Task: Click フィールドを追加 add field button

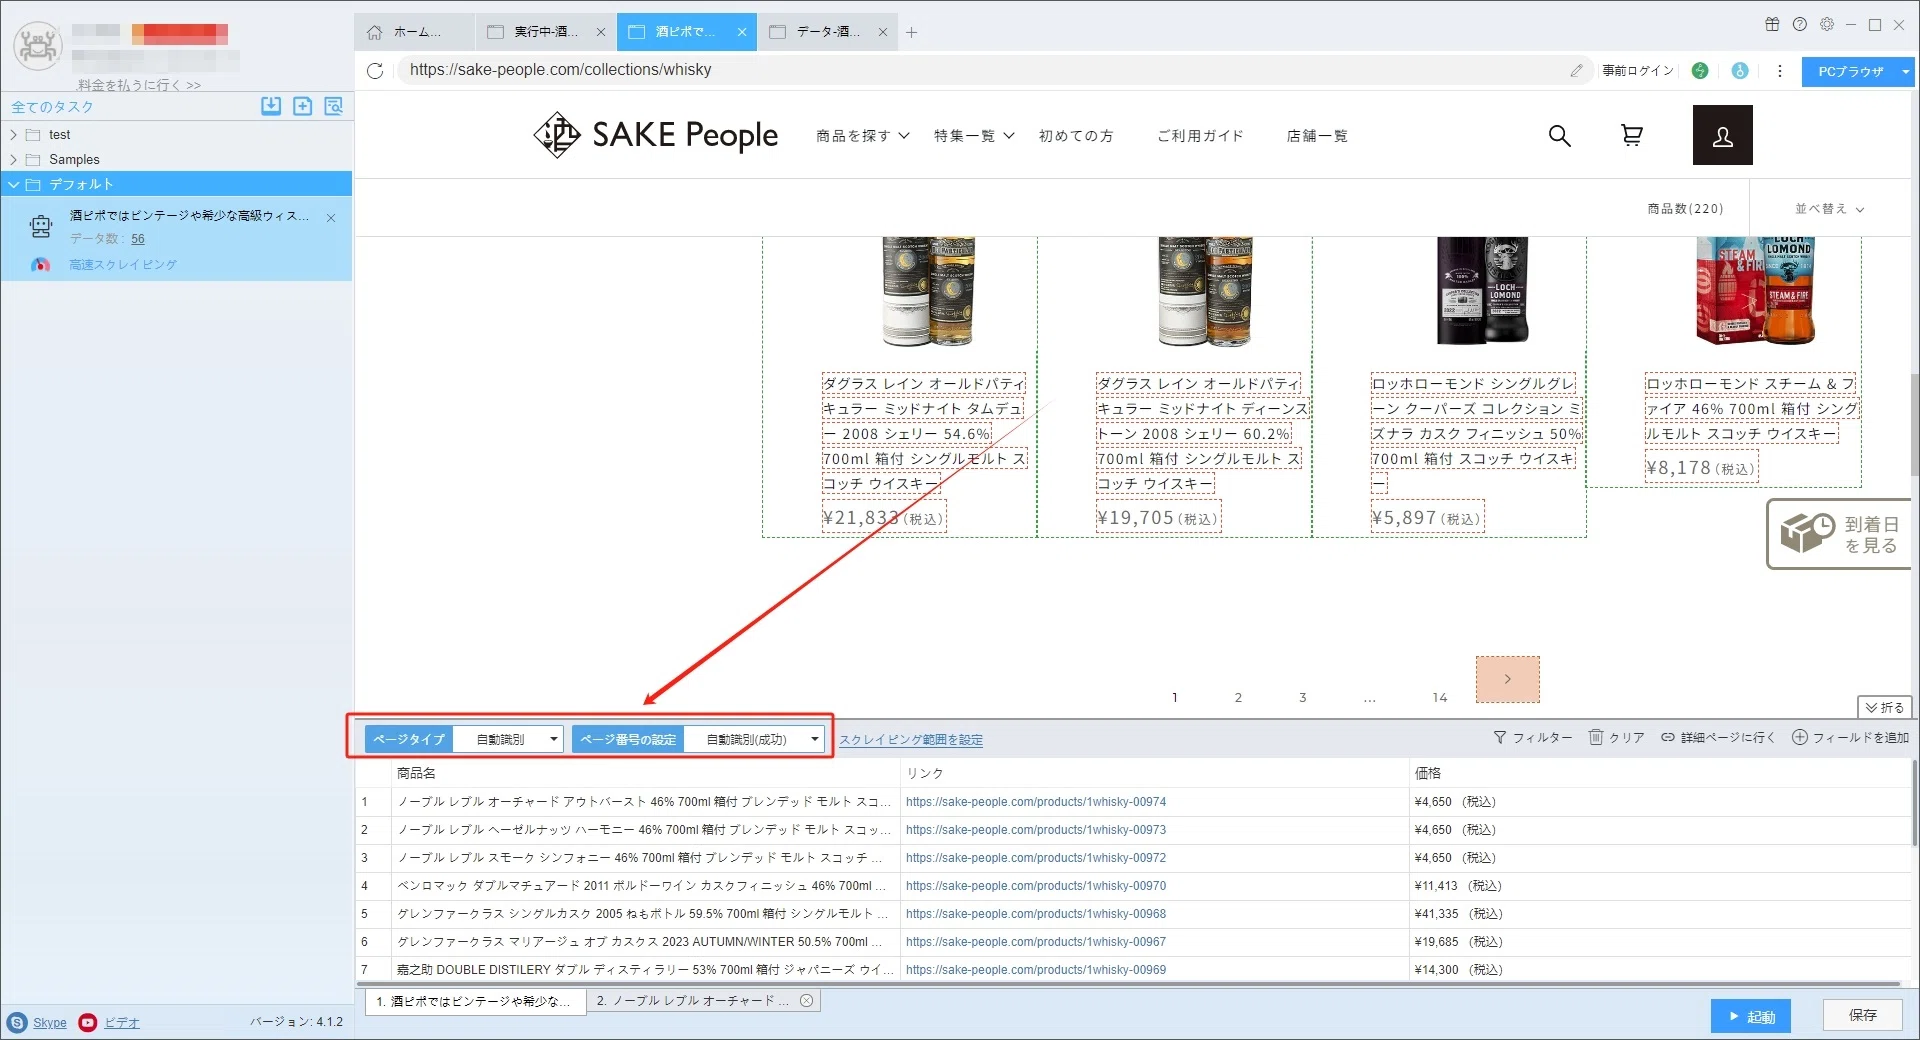Action: point(1850,738)
